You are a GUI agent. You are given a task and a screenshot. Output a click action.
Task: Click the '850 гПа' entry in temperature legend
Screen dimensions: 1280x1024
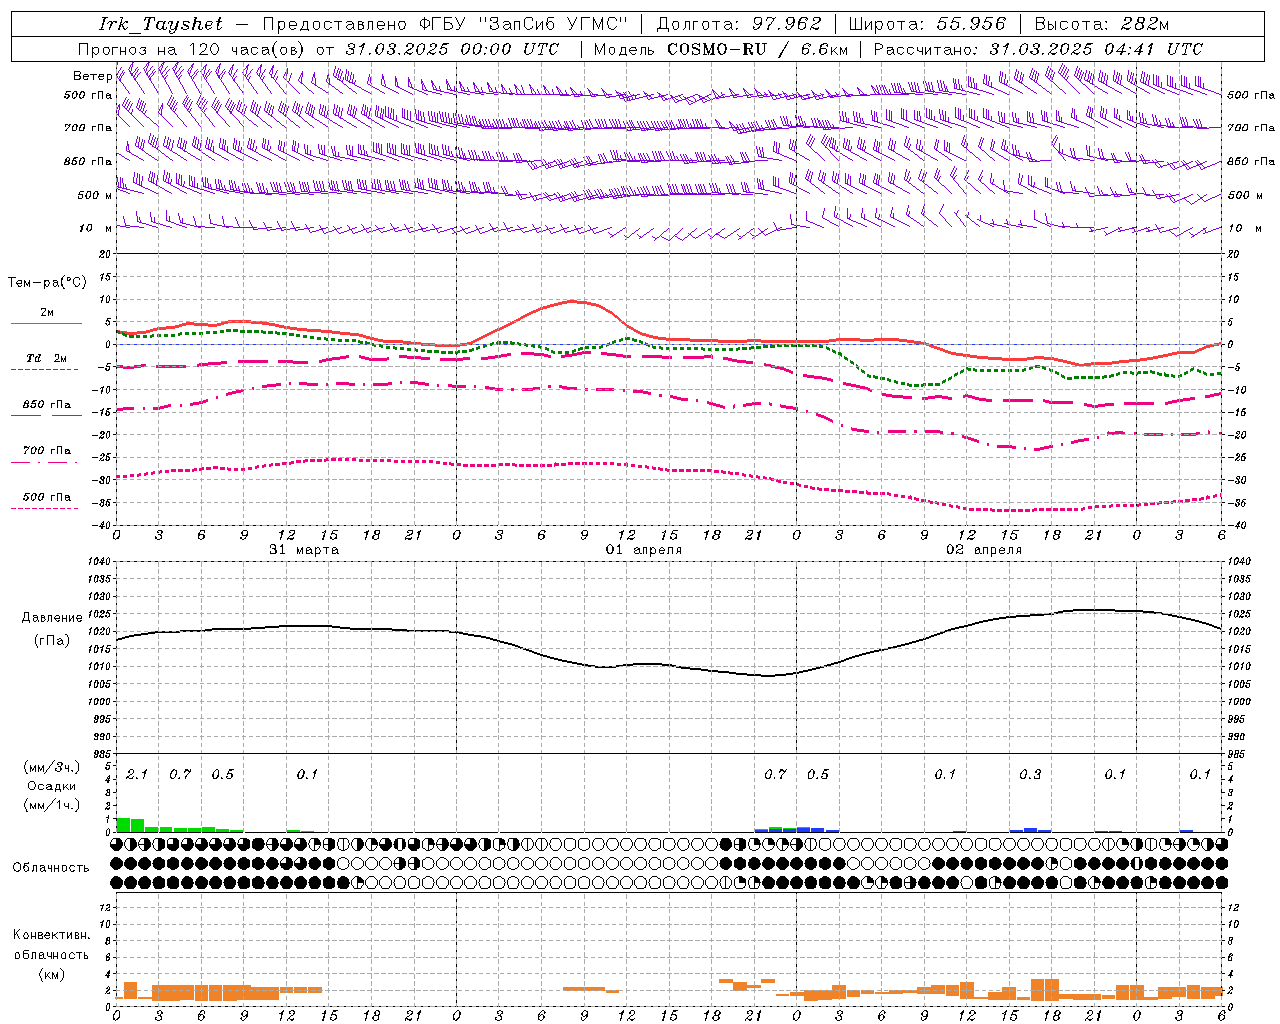click(x=47, y=405)
